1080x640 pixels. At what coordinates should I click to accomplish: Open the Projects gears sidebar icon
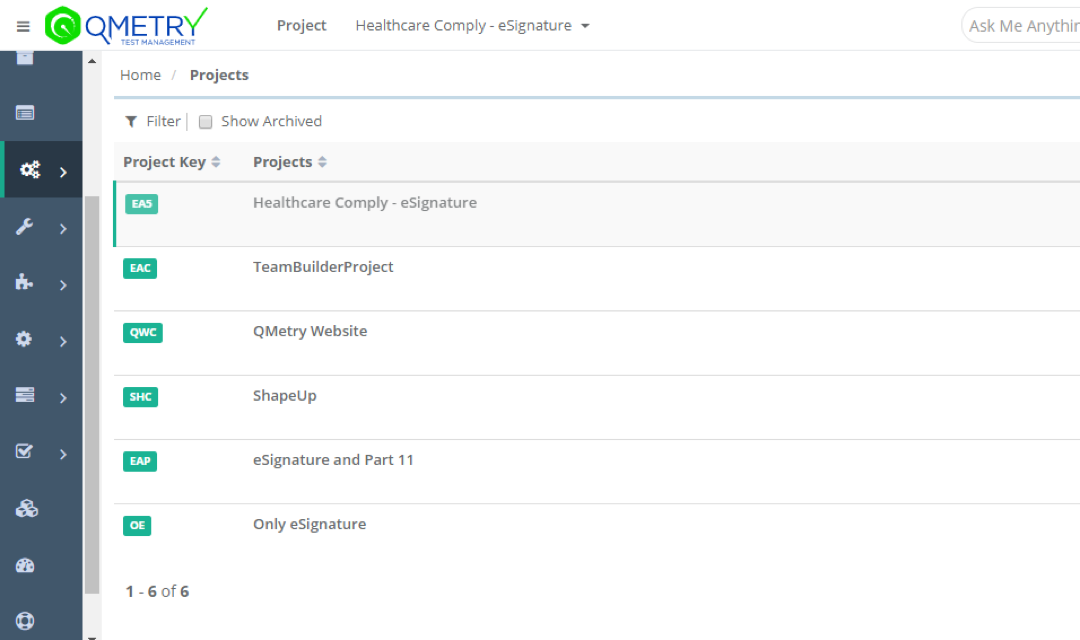coord(30,169)
